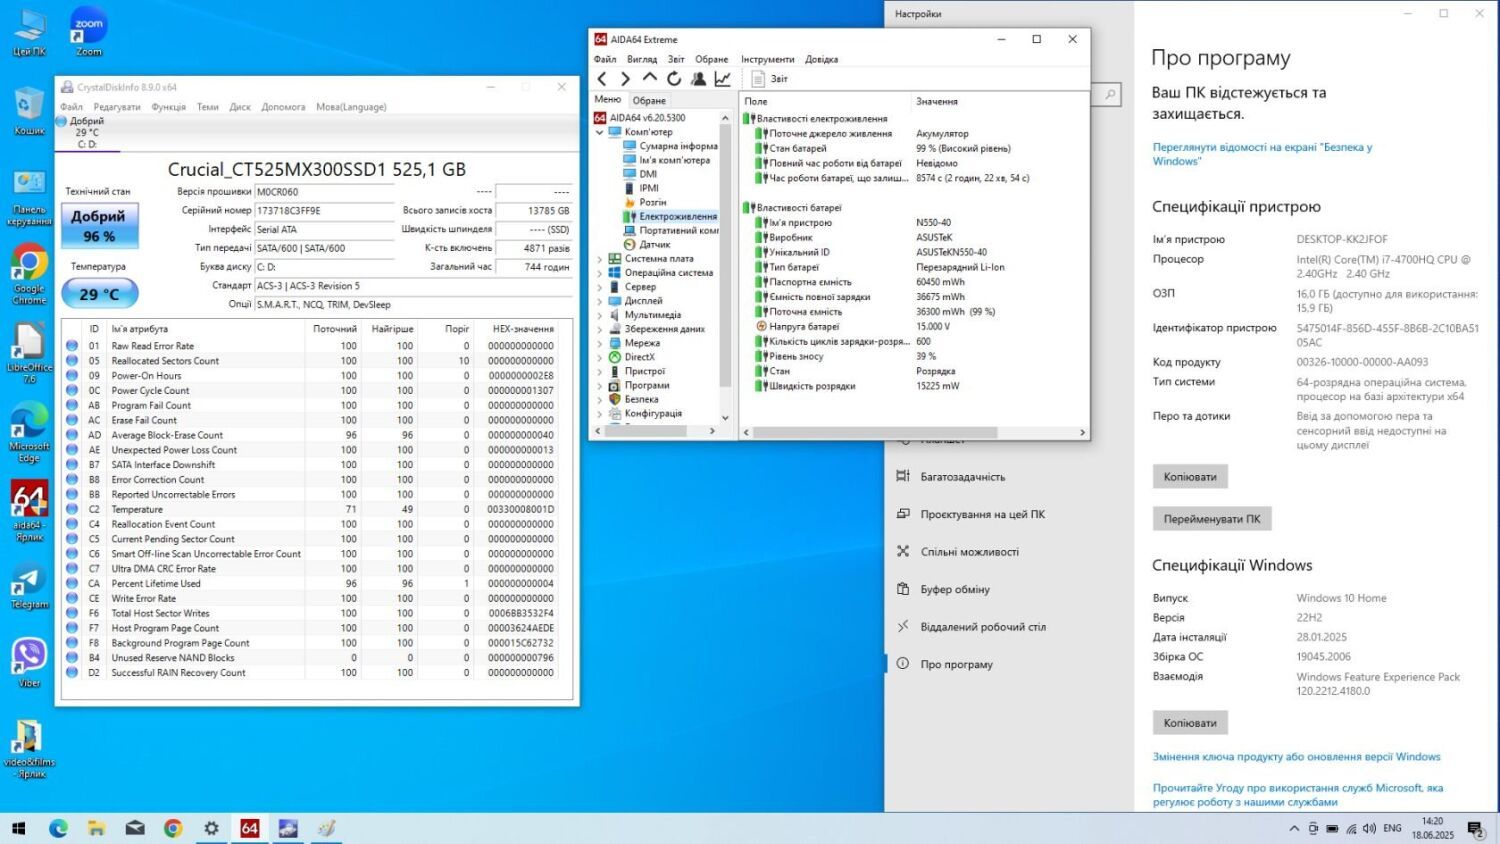Click the blue disk status circle for C: D:
This screenshot has height=844, width=1500.
pyautogui.click(x=62, y=122)
